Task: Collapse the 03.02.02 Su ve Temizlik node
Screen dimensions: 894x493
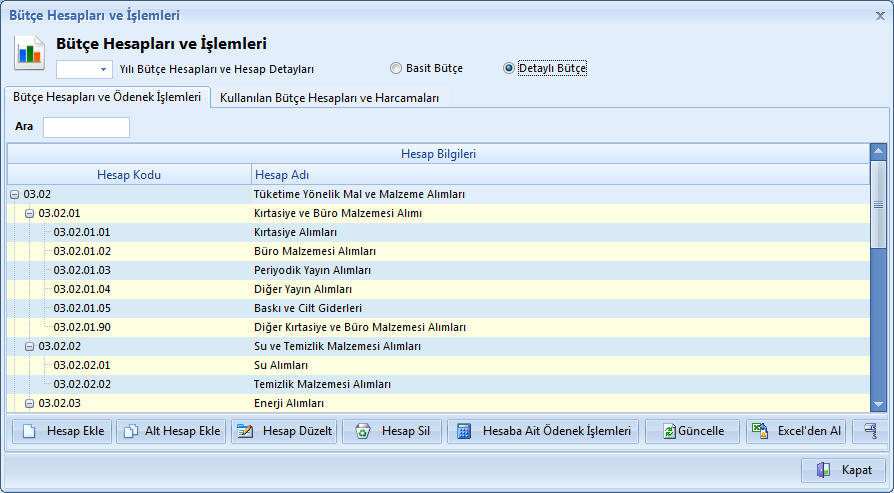Action: tap(29, 346)
